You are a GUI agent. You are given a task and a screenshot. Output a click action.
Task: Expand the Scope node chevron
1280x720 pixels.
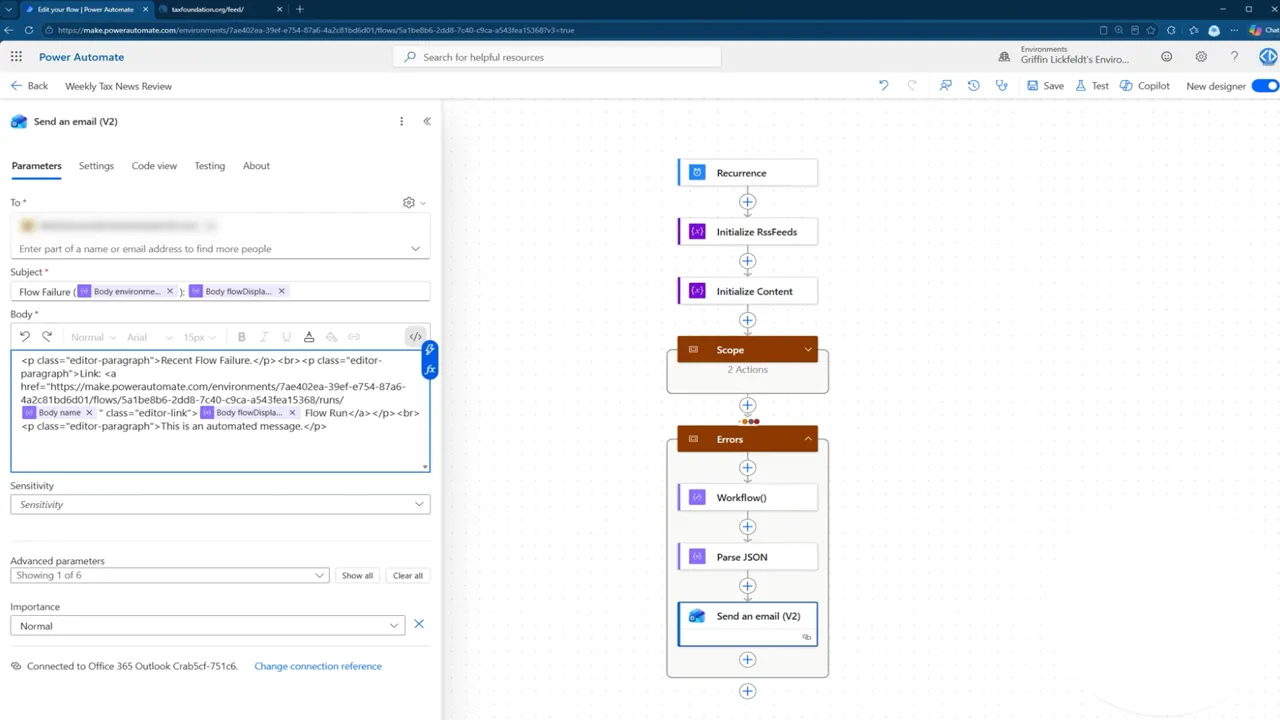tap(808, 350)
